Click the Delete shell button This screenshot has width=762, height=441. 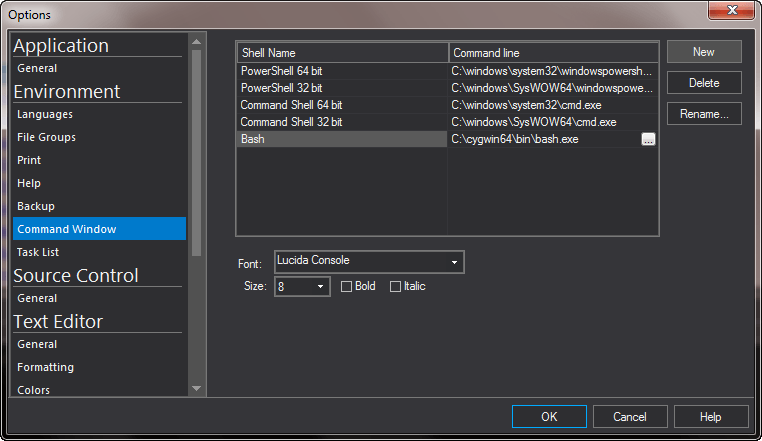tap(704, 83)
